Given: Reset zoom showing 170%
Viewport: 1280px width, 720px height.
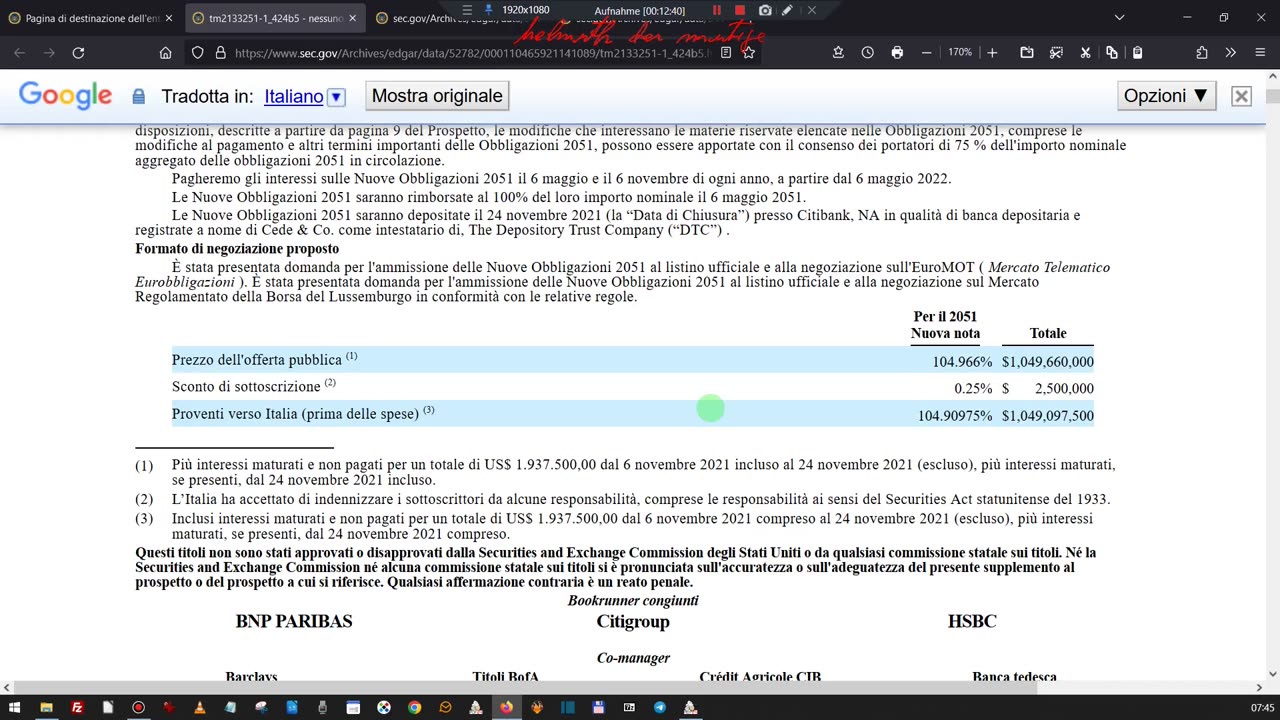Looking at the screenshot, I should tap(960, 53).
